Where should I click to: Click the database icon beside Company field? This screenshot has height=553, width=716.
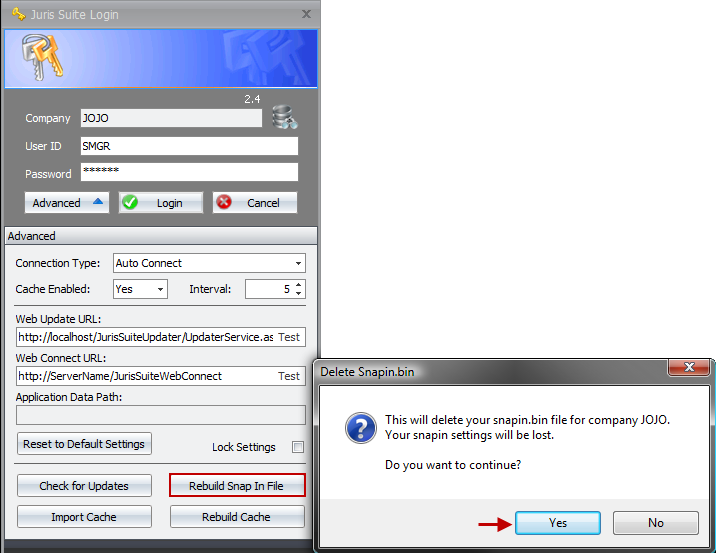coord(284,118)
